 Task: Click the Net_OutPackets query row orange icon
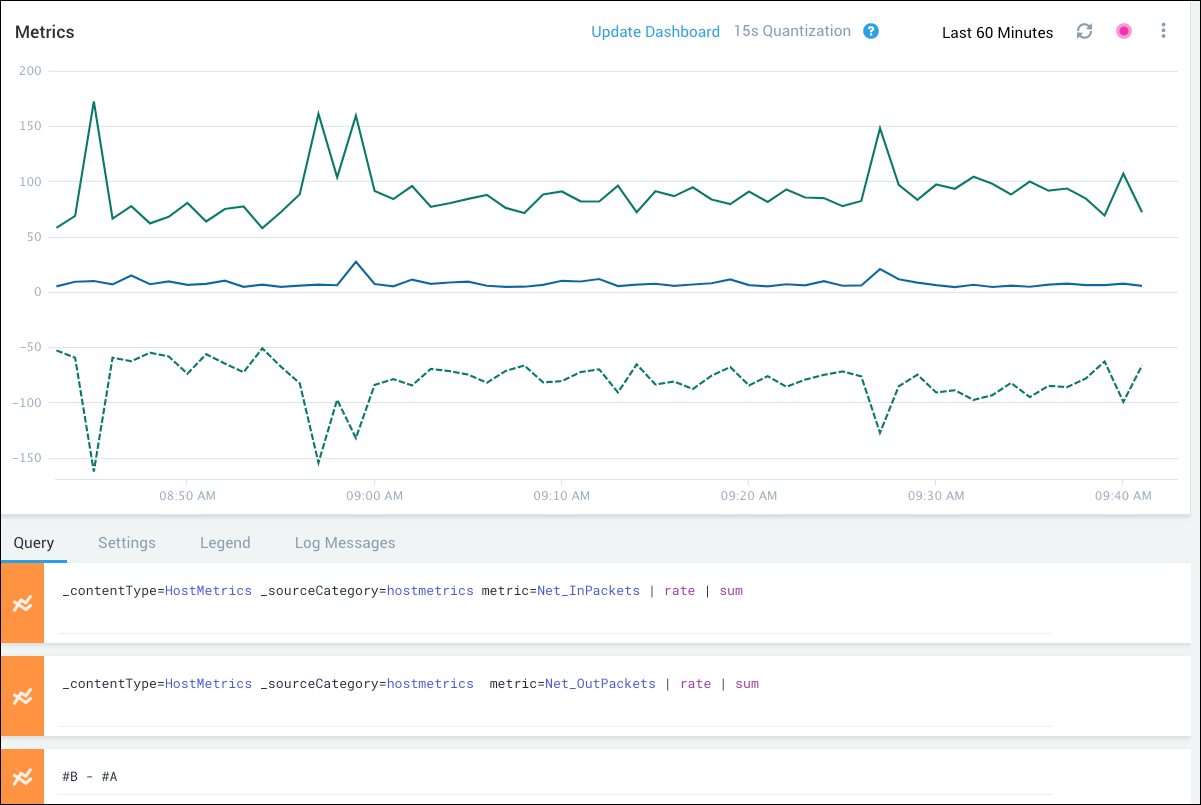click(x=22, y=696)
